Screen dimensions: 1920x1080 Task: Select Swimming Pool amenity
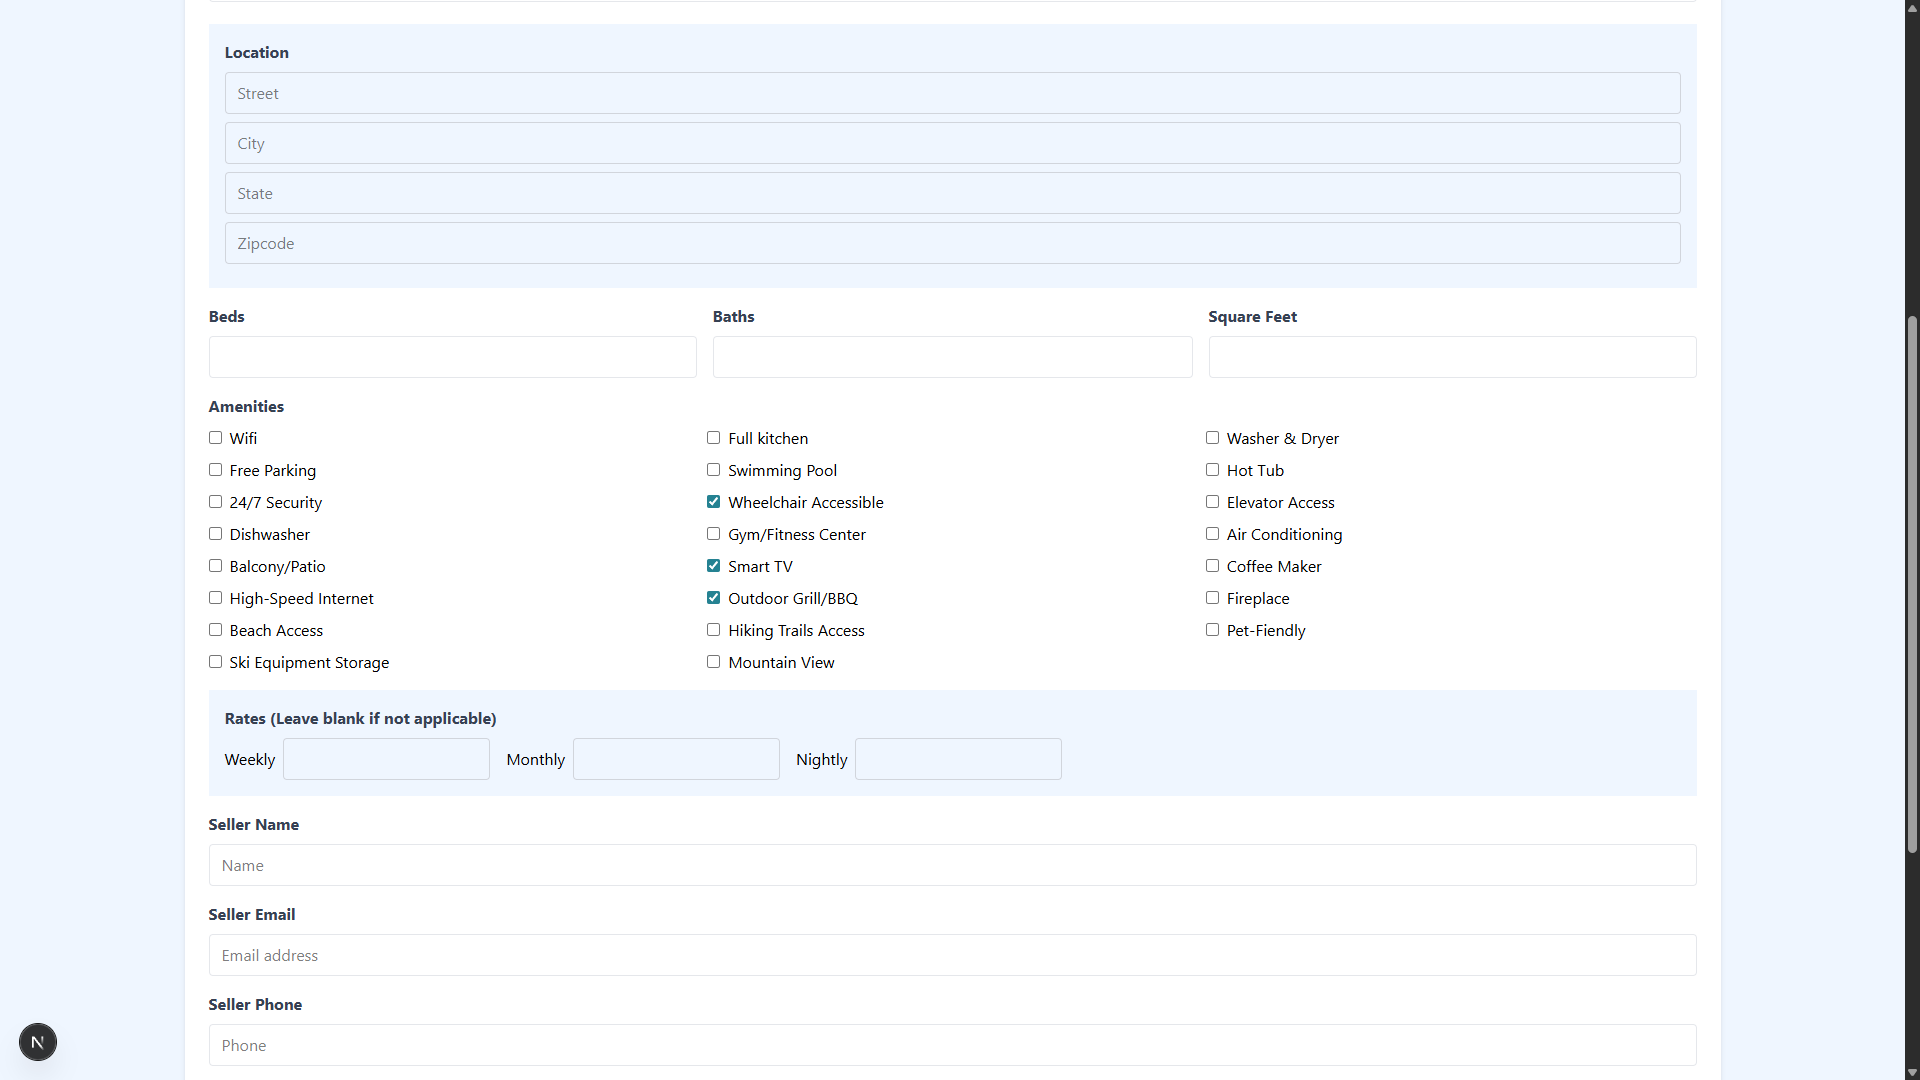pos(713,470)
